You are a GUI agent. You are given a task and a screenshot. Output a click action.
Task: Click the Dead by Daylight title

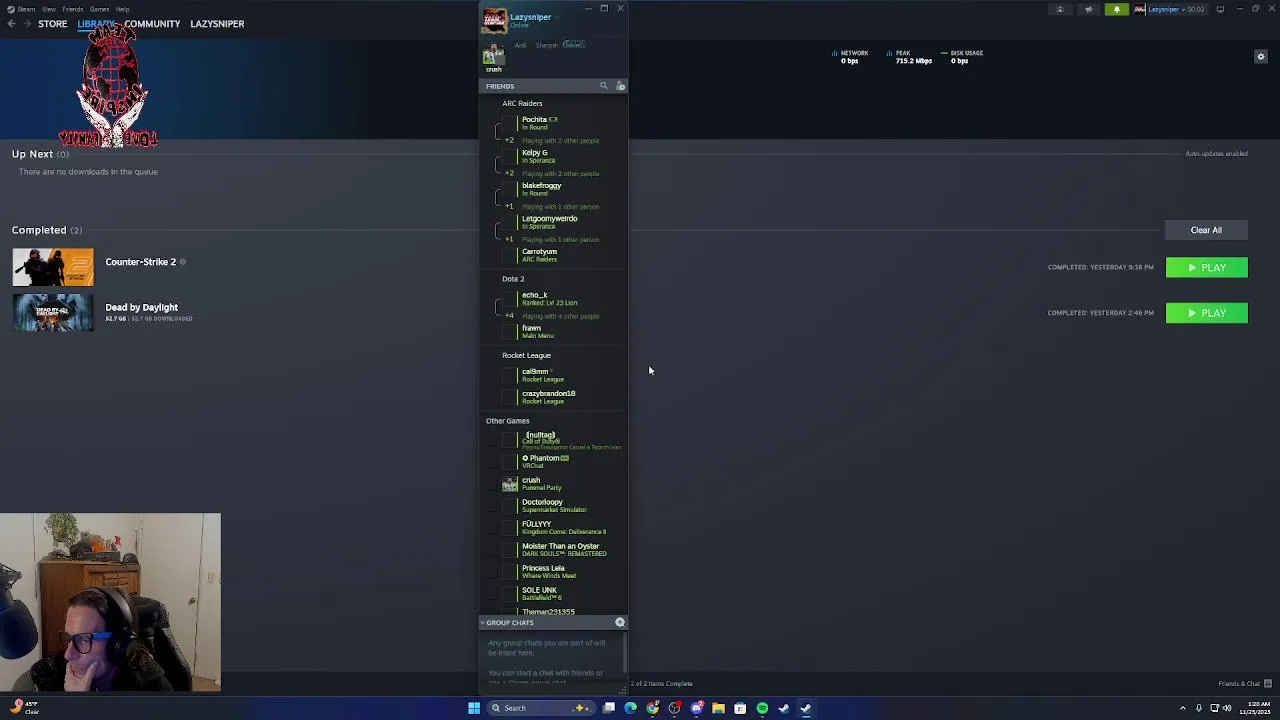(x=141, y=308)
